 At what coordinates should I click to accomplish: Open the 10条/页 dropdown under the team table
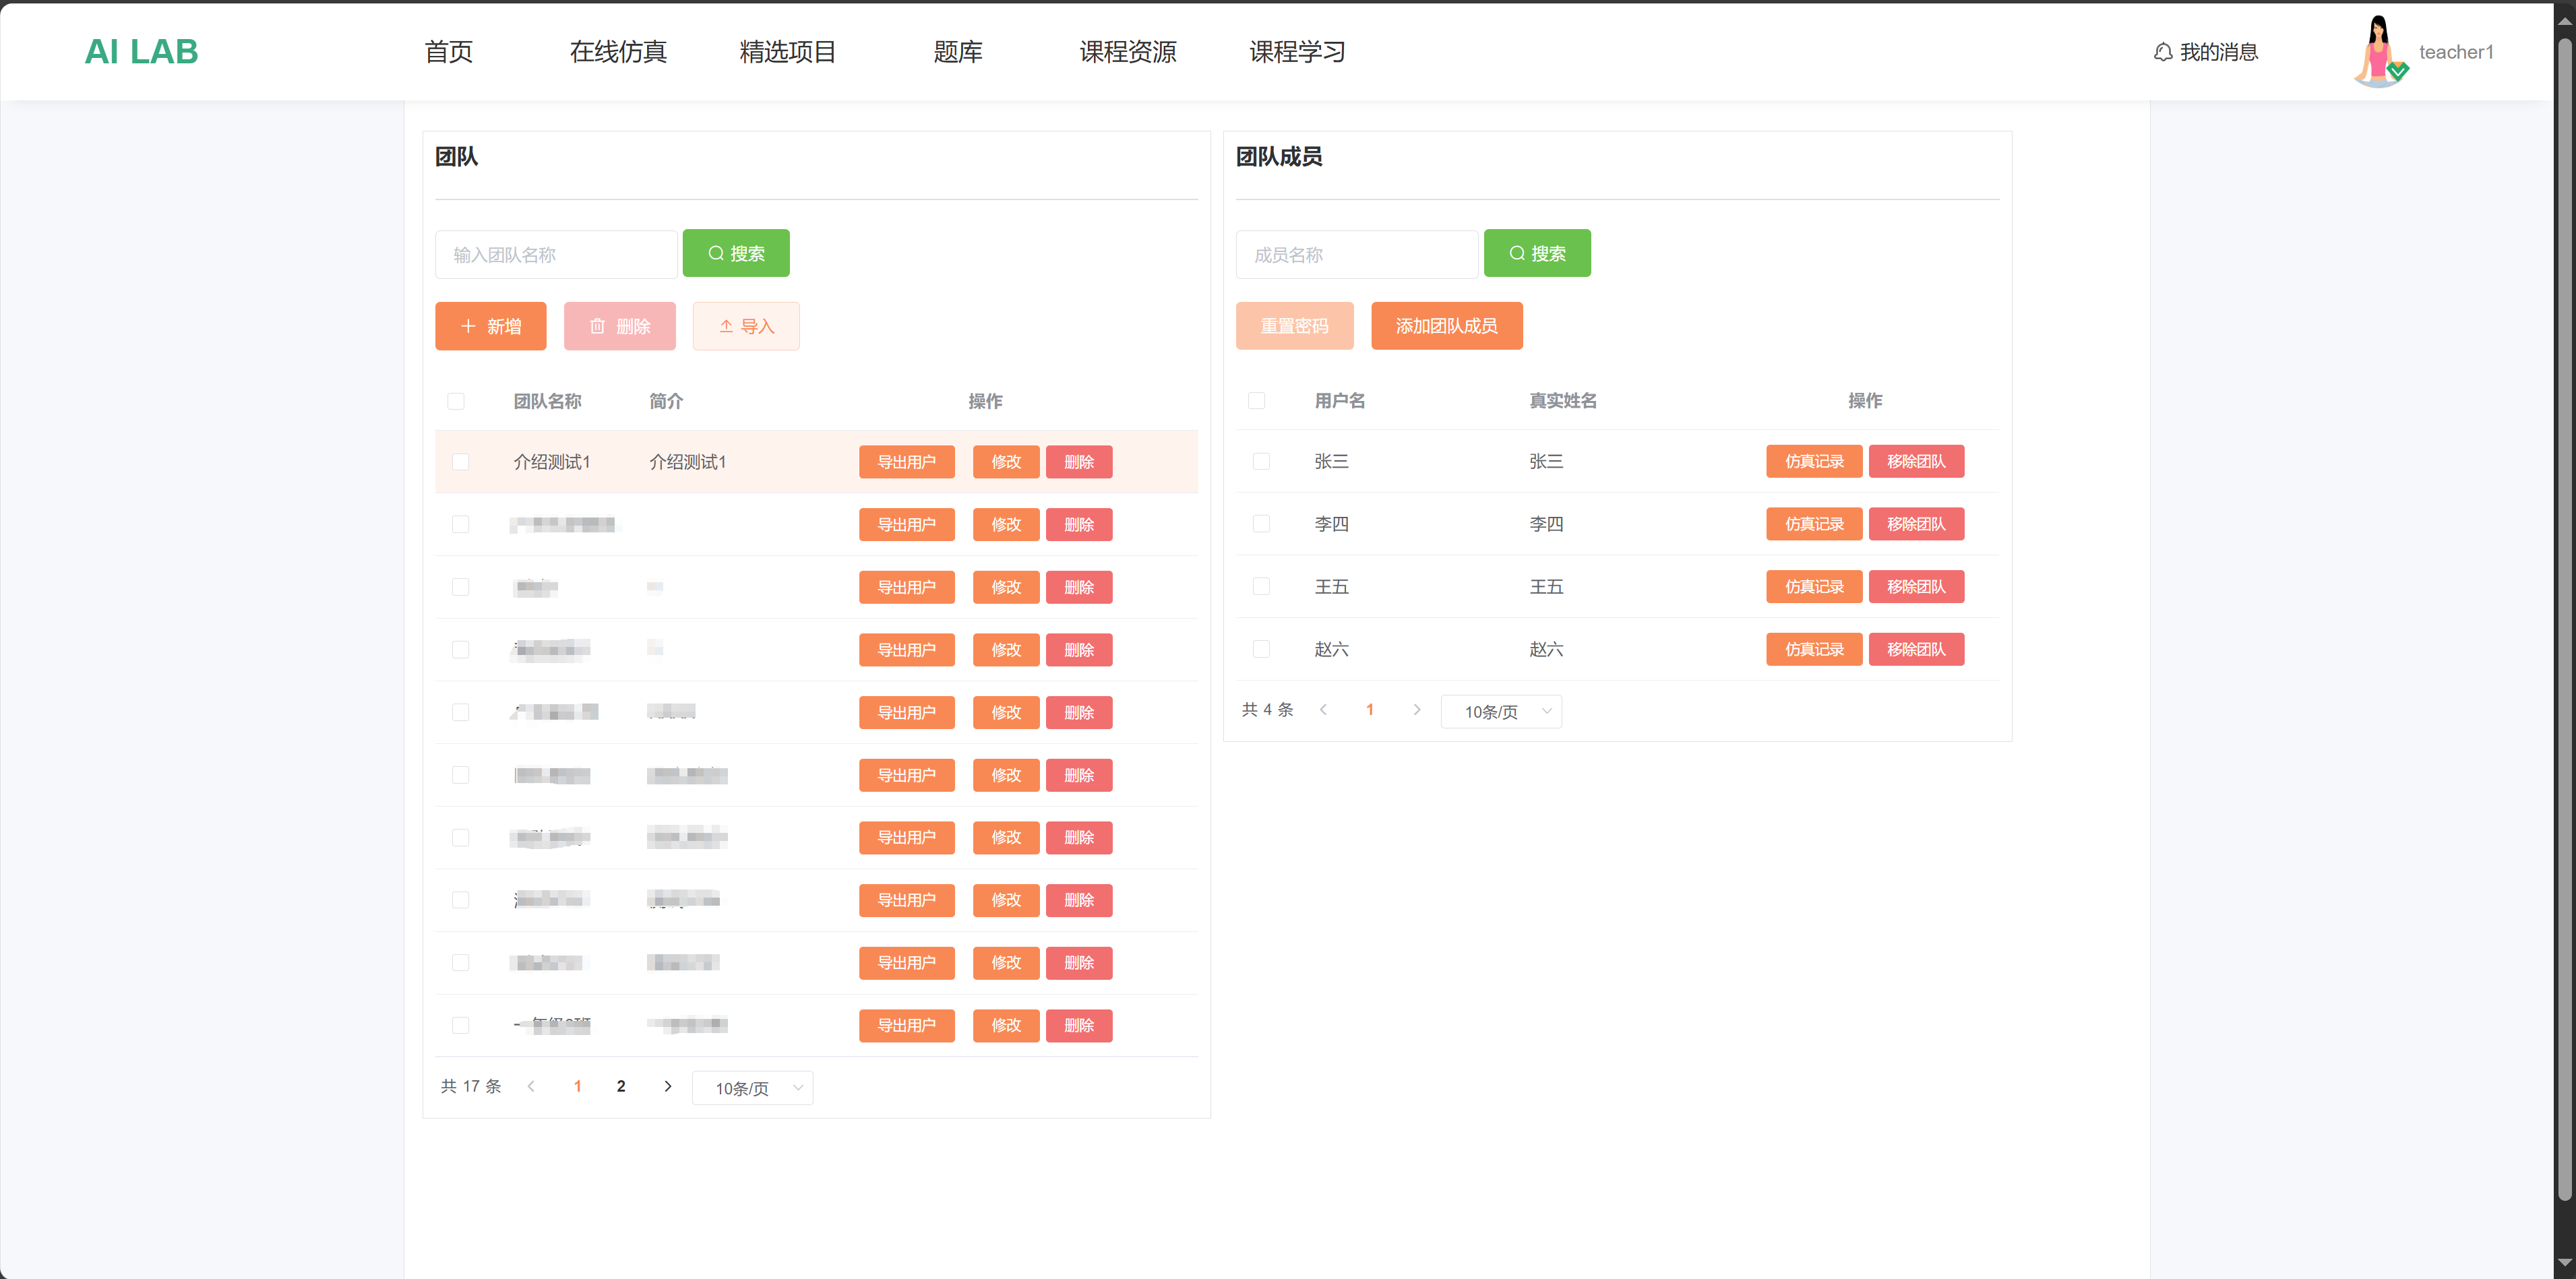(753, 1088)
